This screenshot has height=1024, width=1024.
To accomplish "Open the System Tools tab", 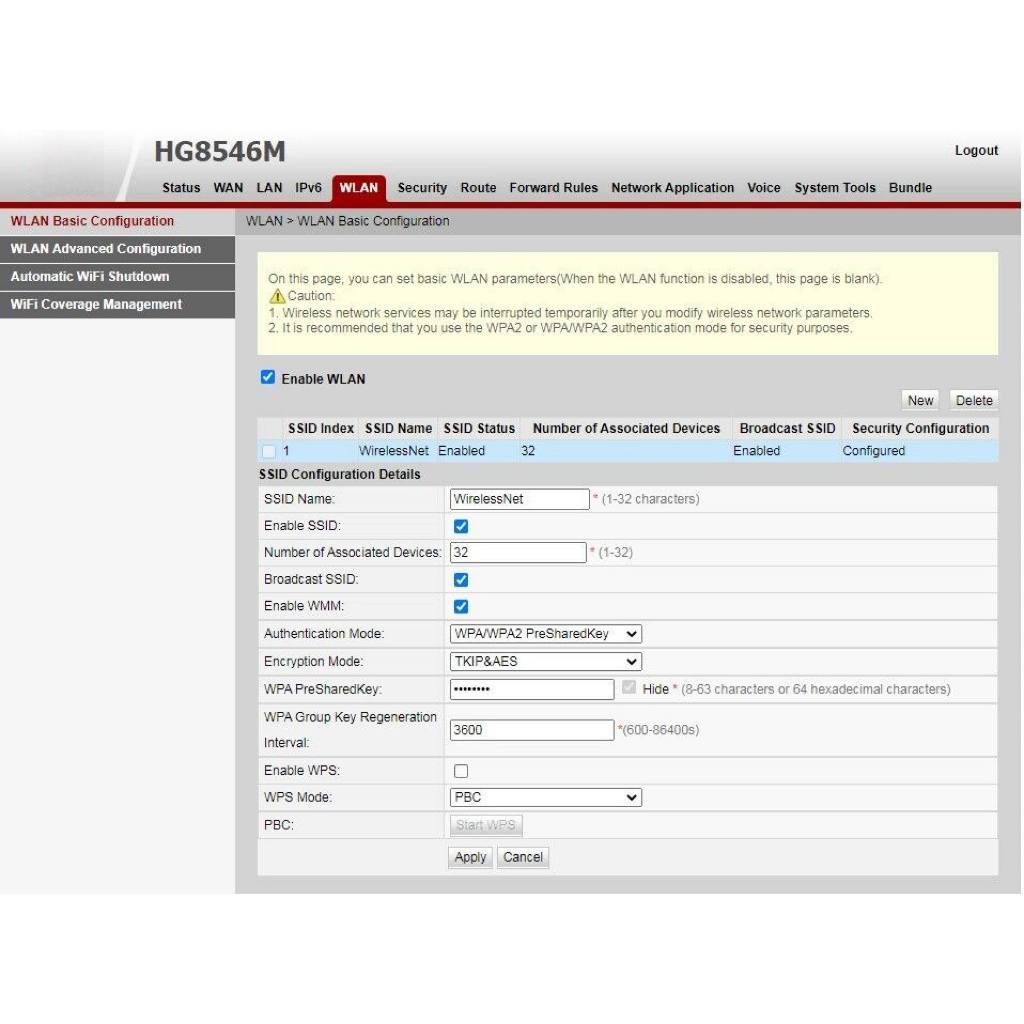I will (x=834, y=188).
